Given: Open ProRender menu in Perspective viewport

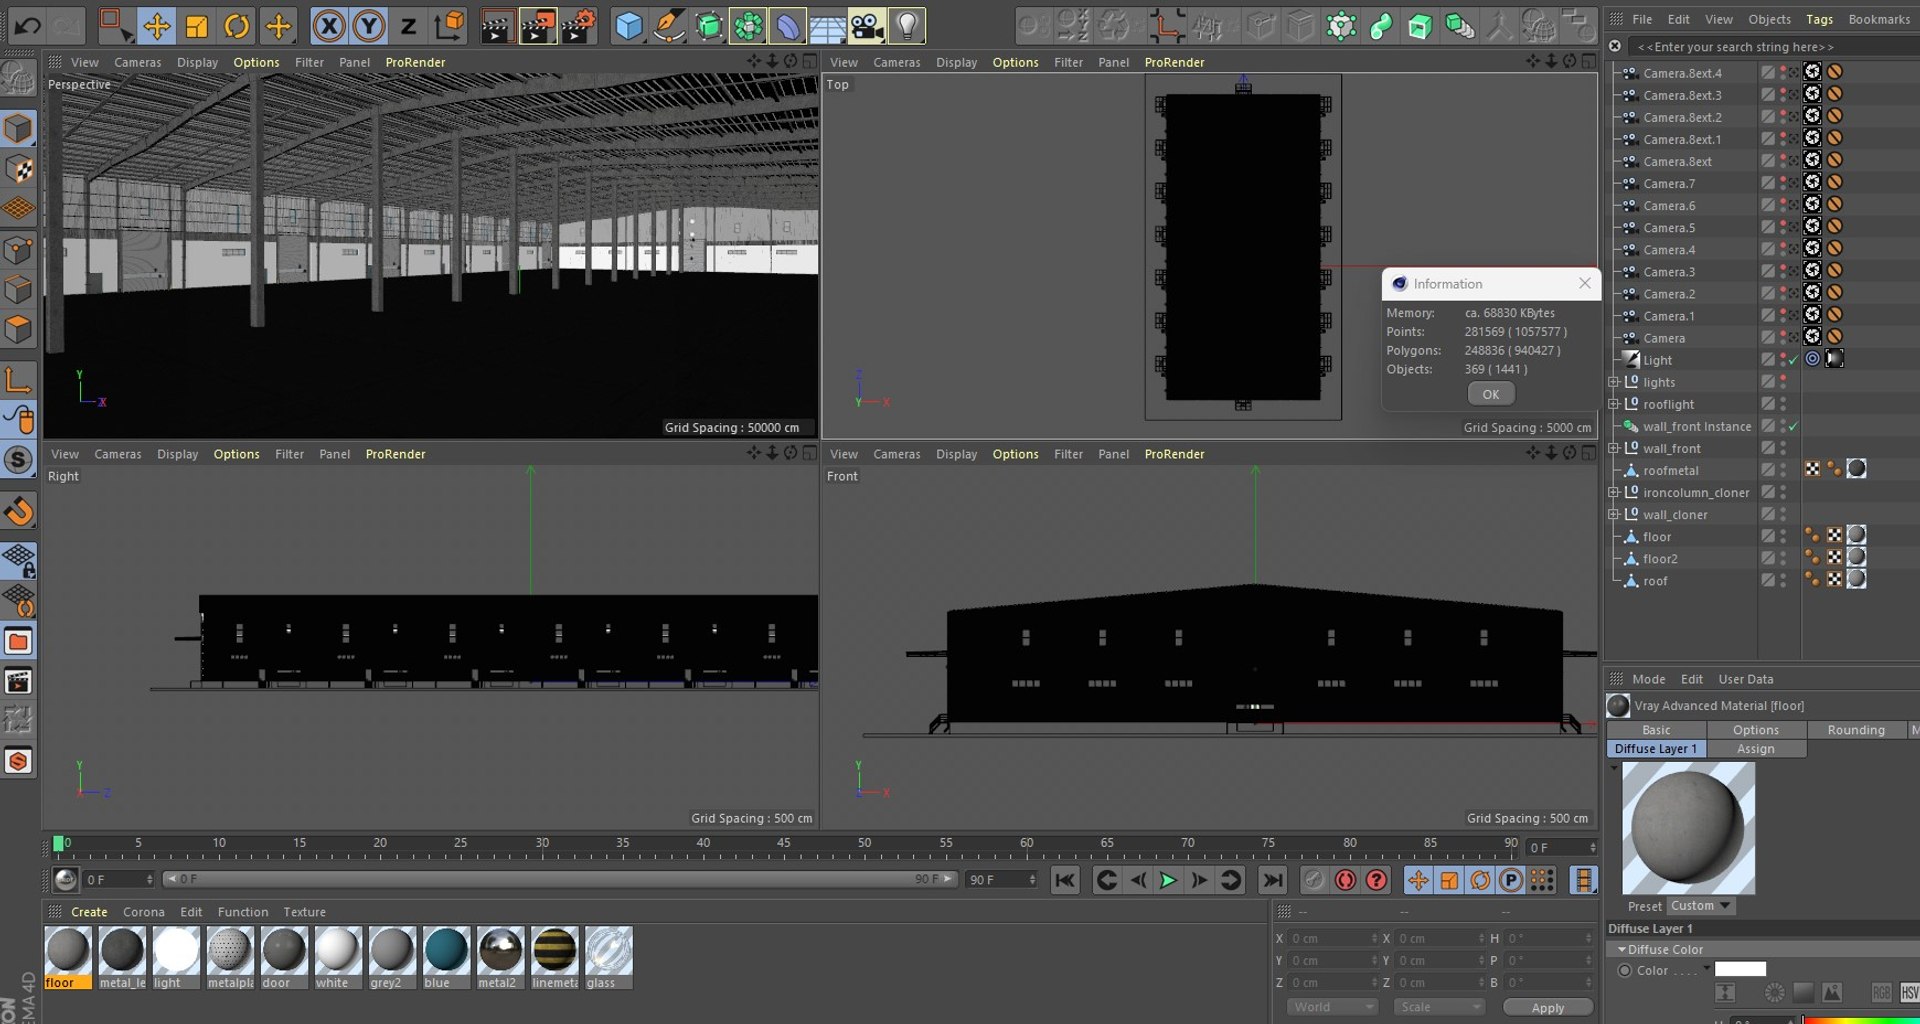Looking at the screenshot, I should tap(415, 62).
